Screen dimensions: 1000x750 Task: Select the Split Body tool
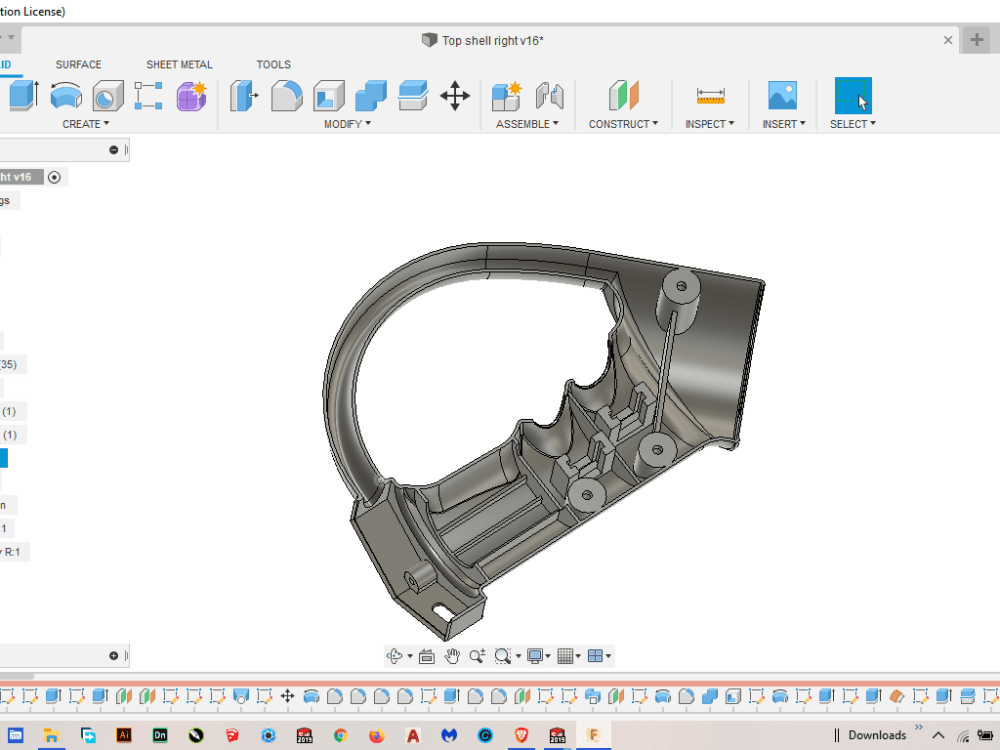coord(413,96)
